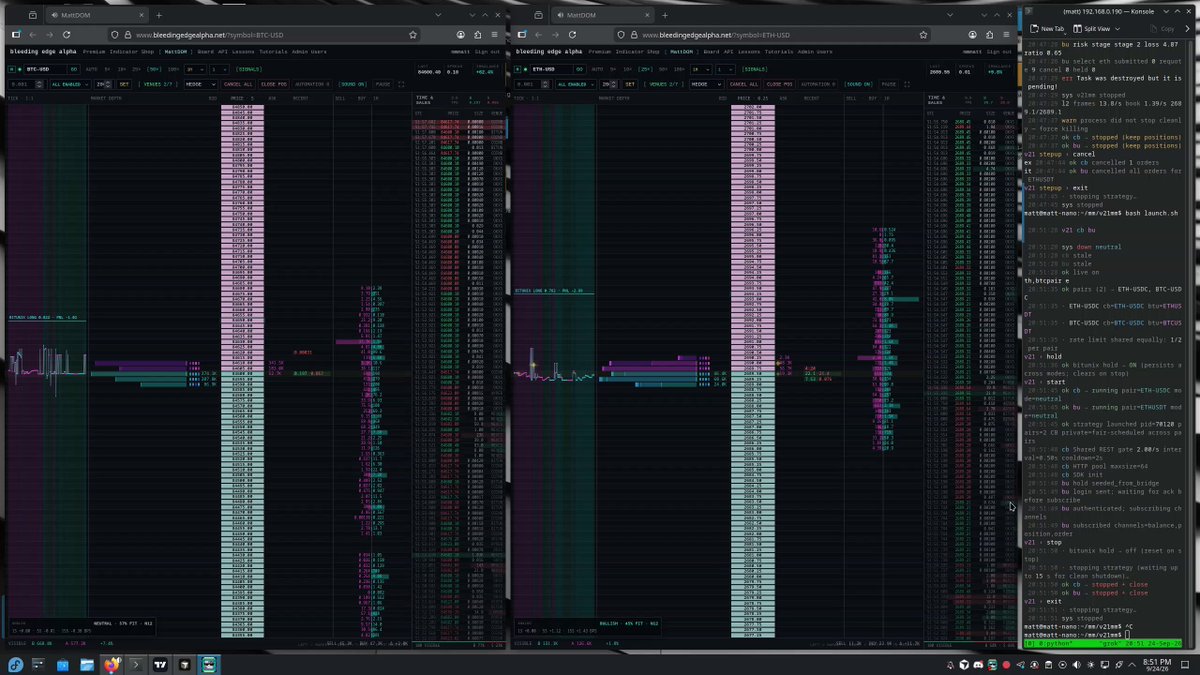The image size is (1200, 675).
Task: Click CLOSE POS in the ETH-USD window
Action: coord(778,84)
